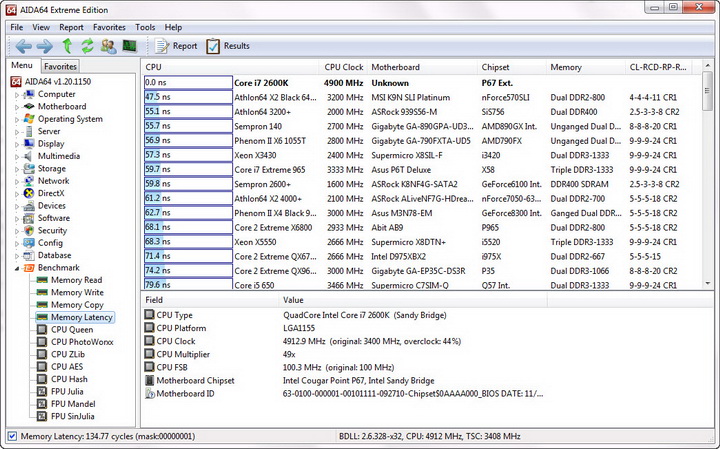Select the Computer tree icon

point(29,94)
